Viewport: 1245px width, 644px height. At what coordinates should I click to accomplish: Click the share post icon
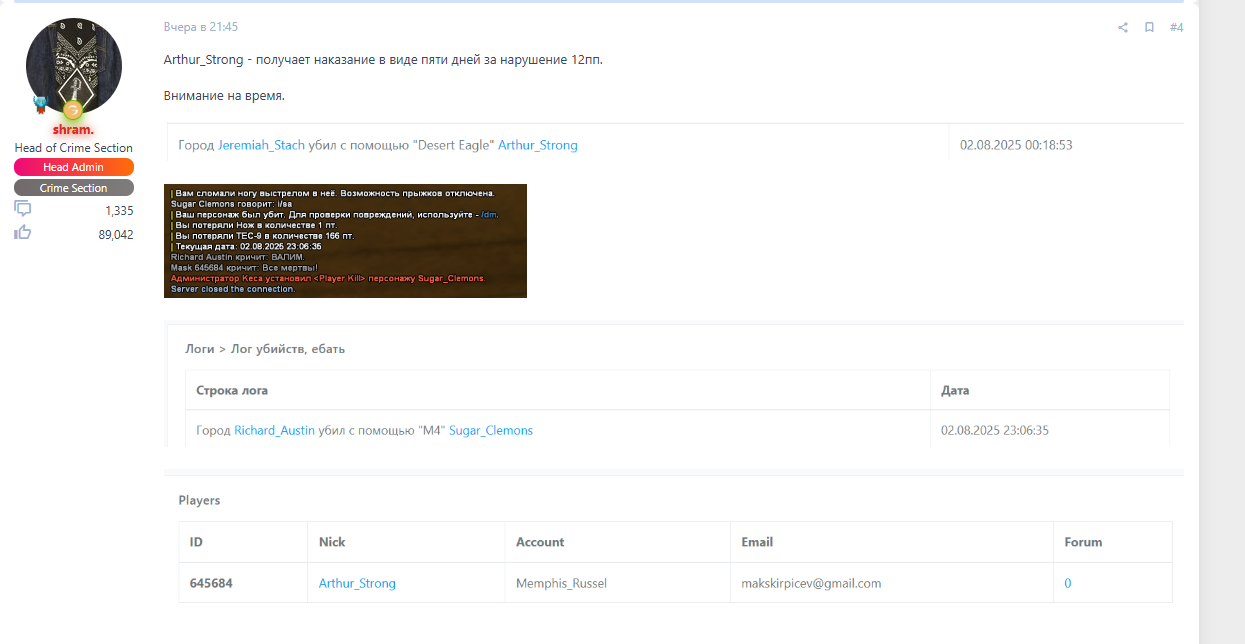coord(1123,28)
